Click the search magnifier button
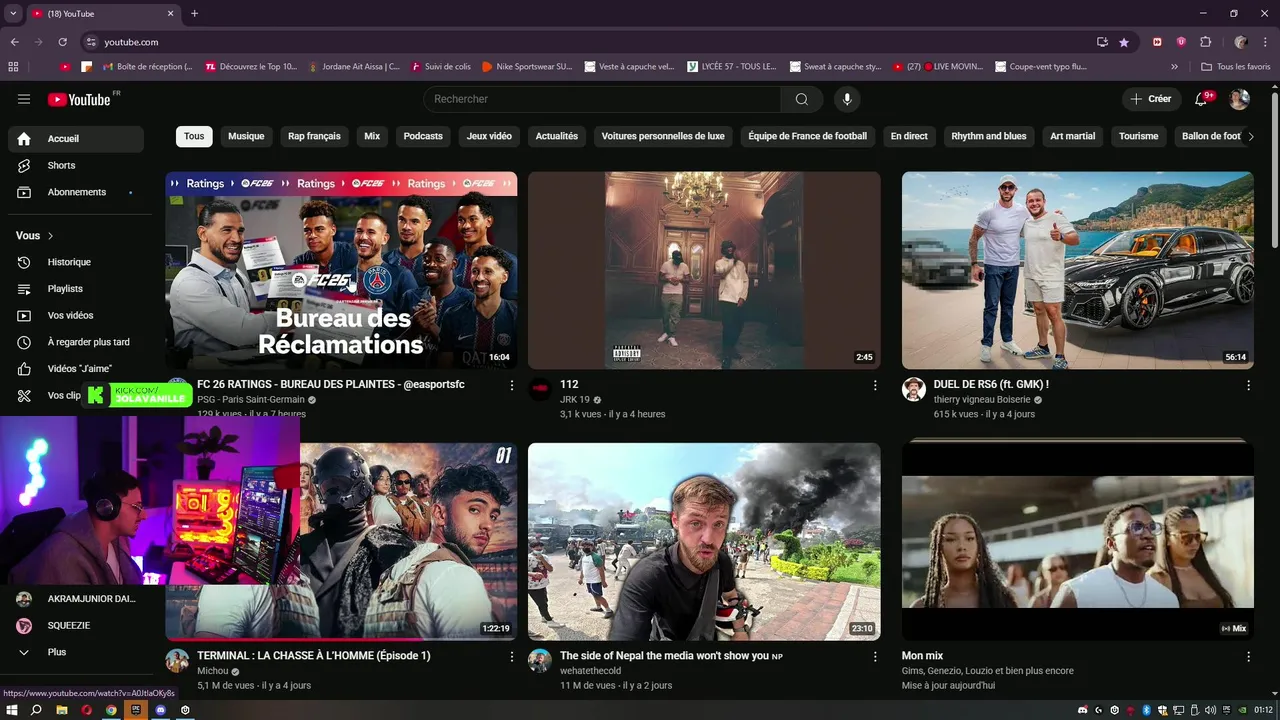Image resolution: width=1280 pixels, height=720 pixels. click(x=802, y=99)
